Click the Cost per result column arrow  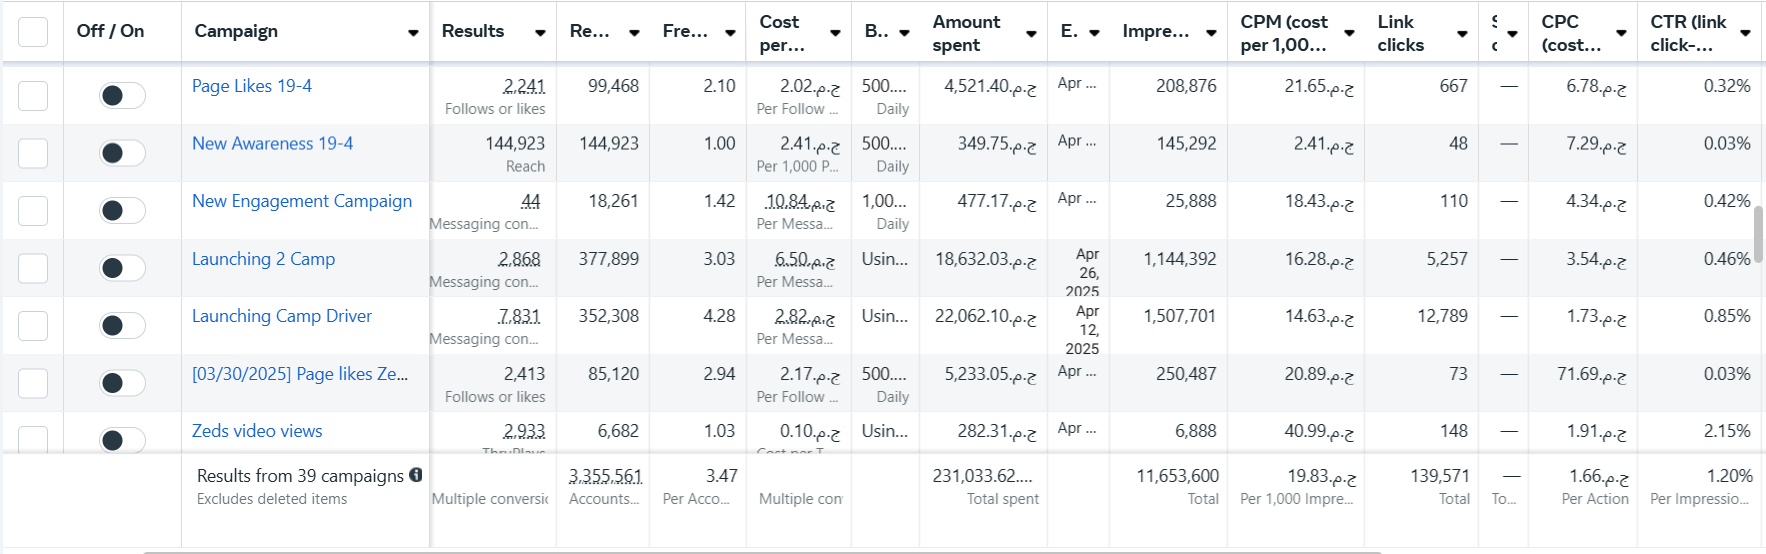[x=836, y=33]
